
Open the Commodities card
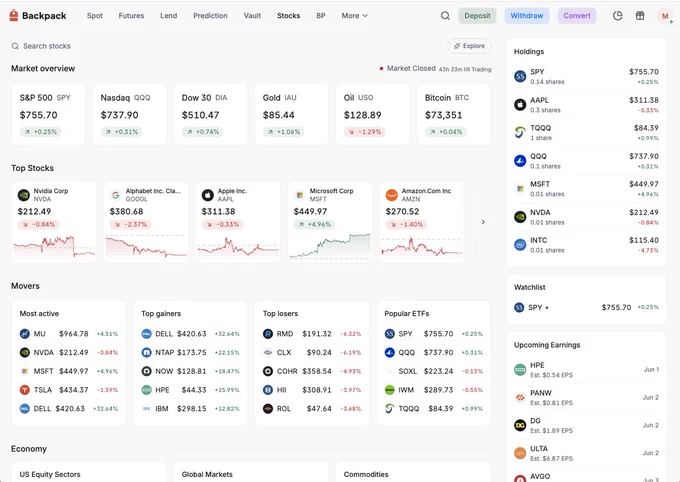(413, 472)
